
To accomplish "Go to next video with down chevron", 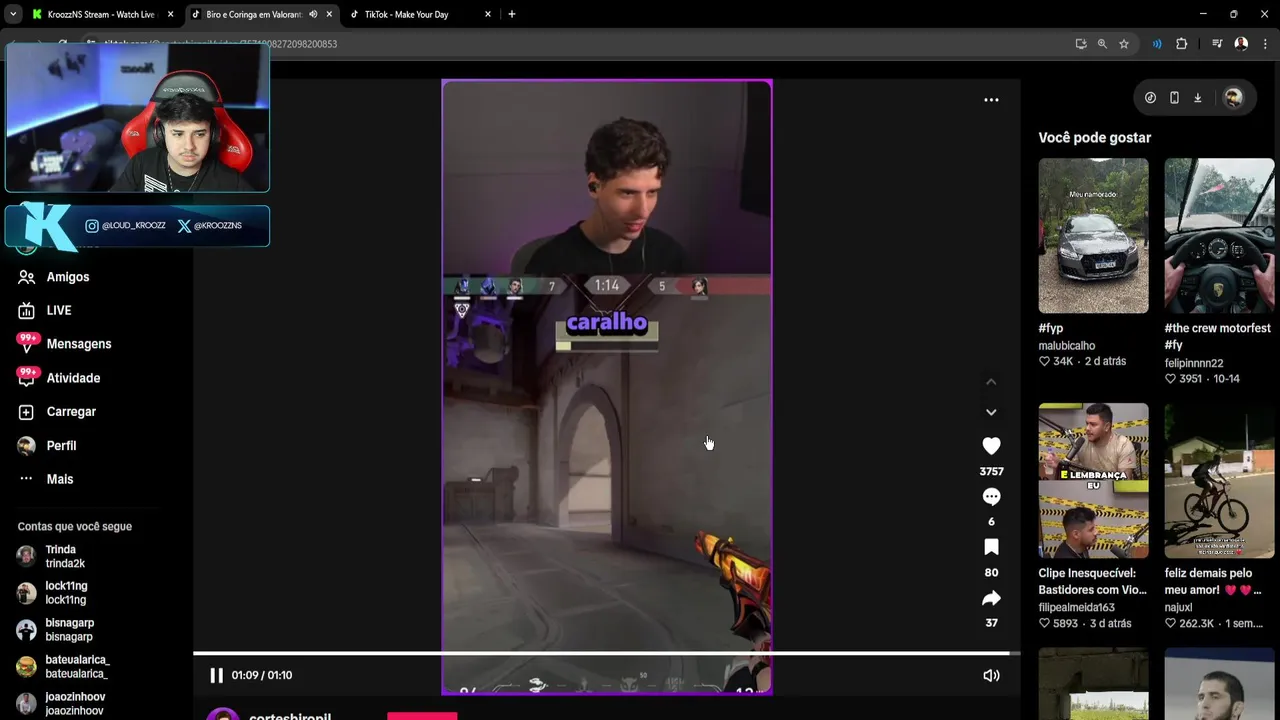I will click(991, 412).
